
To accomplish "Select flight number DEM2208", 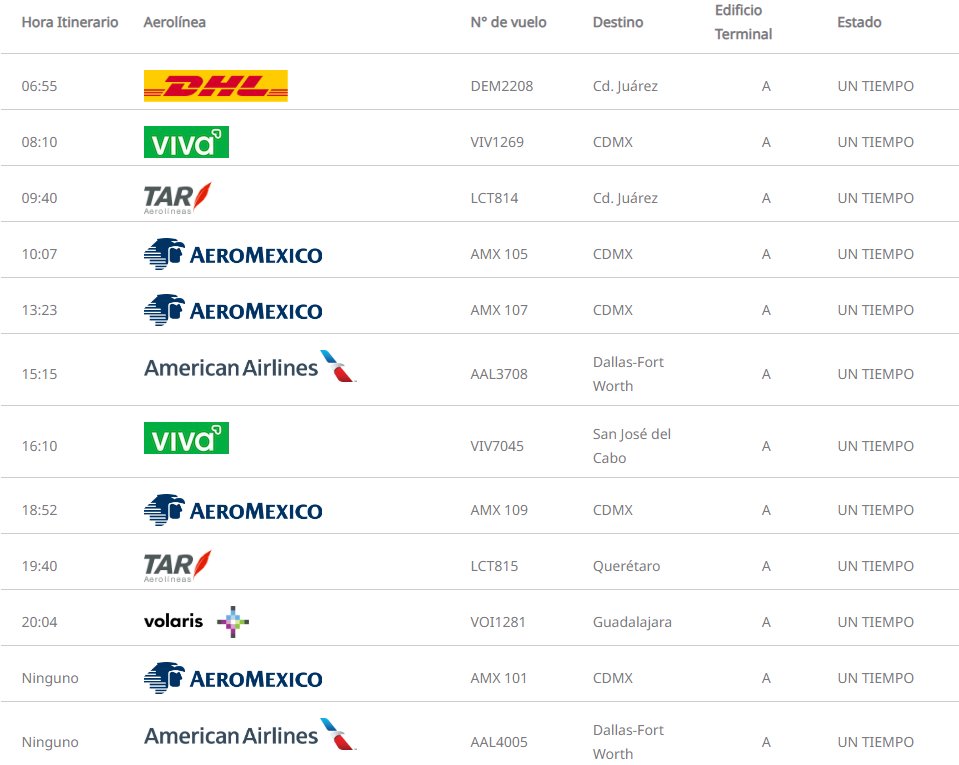I will 502,86.
